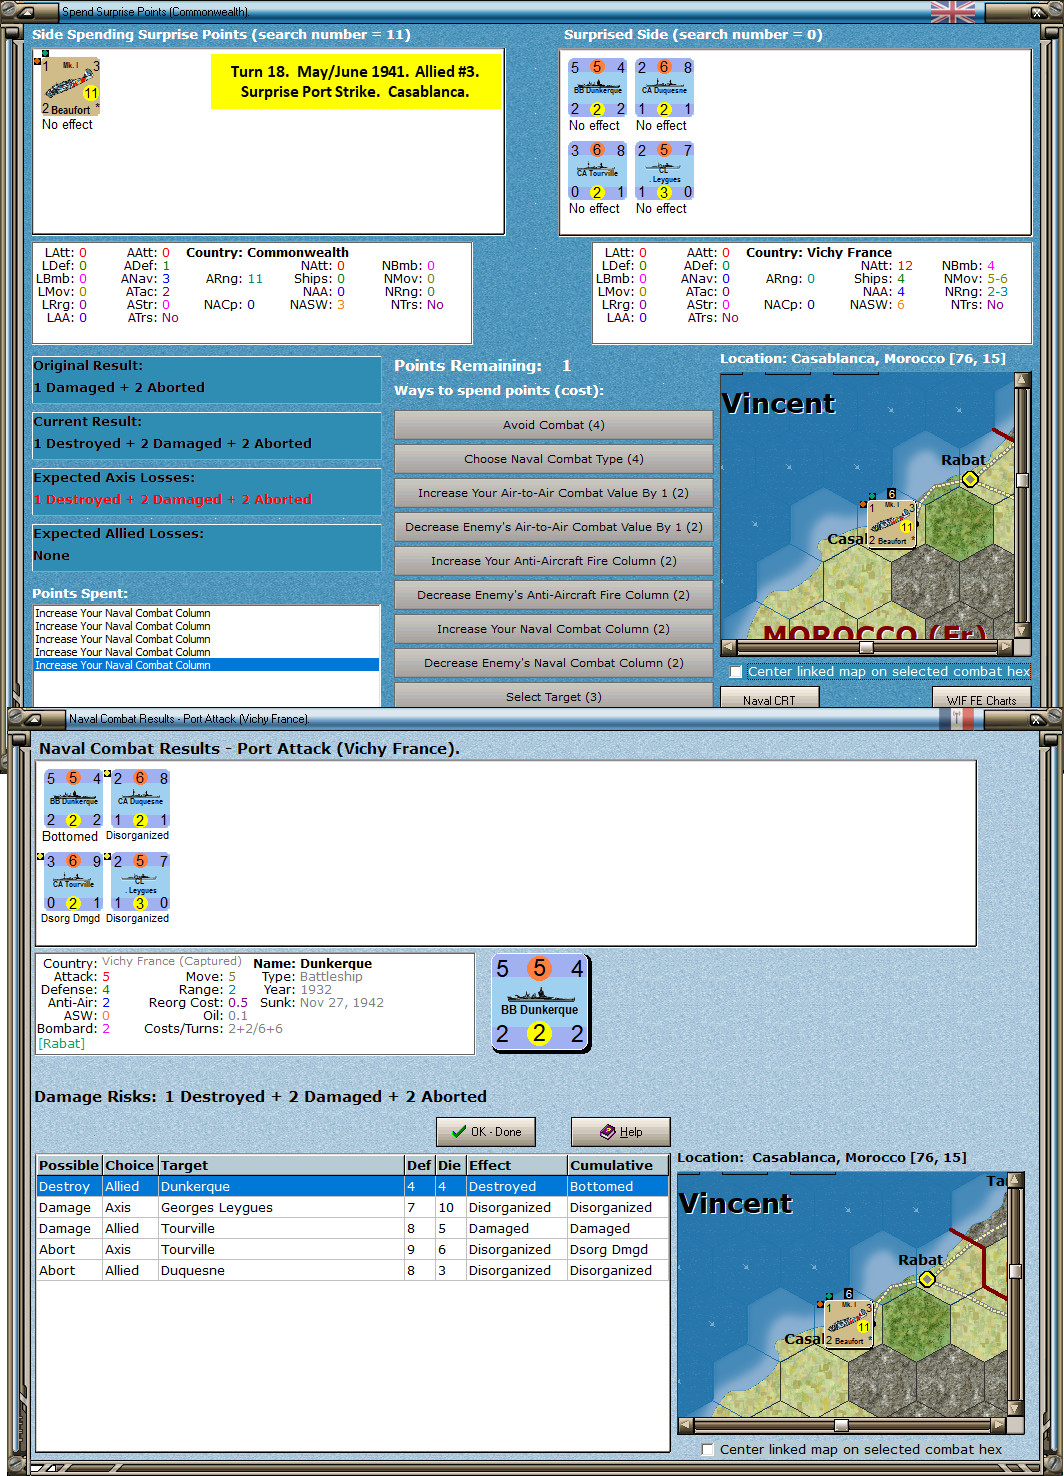Click the Beaufort unit on the Spend Surprise map
This screenshot has width=1064, height=1476.
(x=891, y=524)
